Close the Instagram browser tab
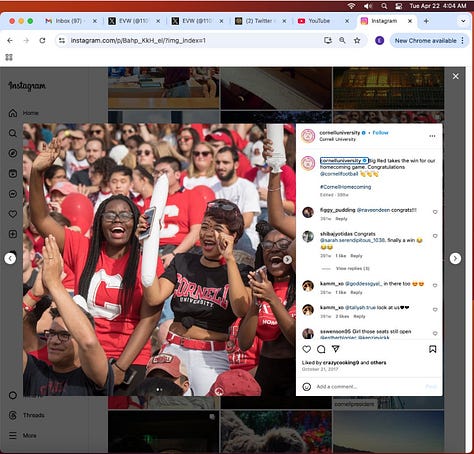Image resolution: width=474 pixels, height=454 pixels. click(410, 21)
